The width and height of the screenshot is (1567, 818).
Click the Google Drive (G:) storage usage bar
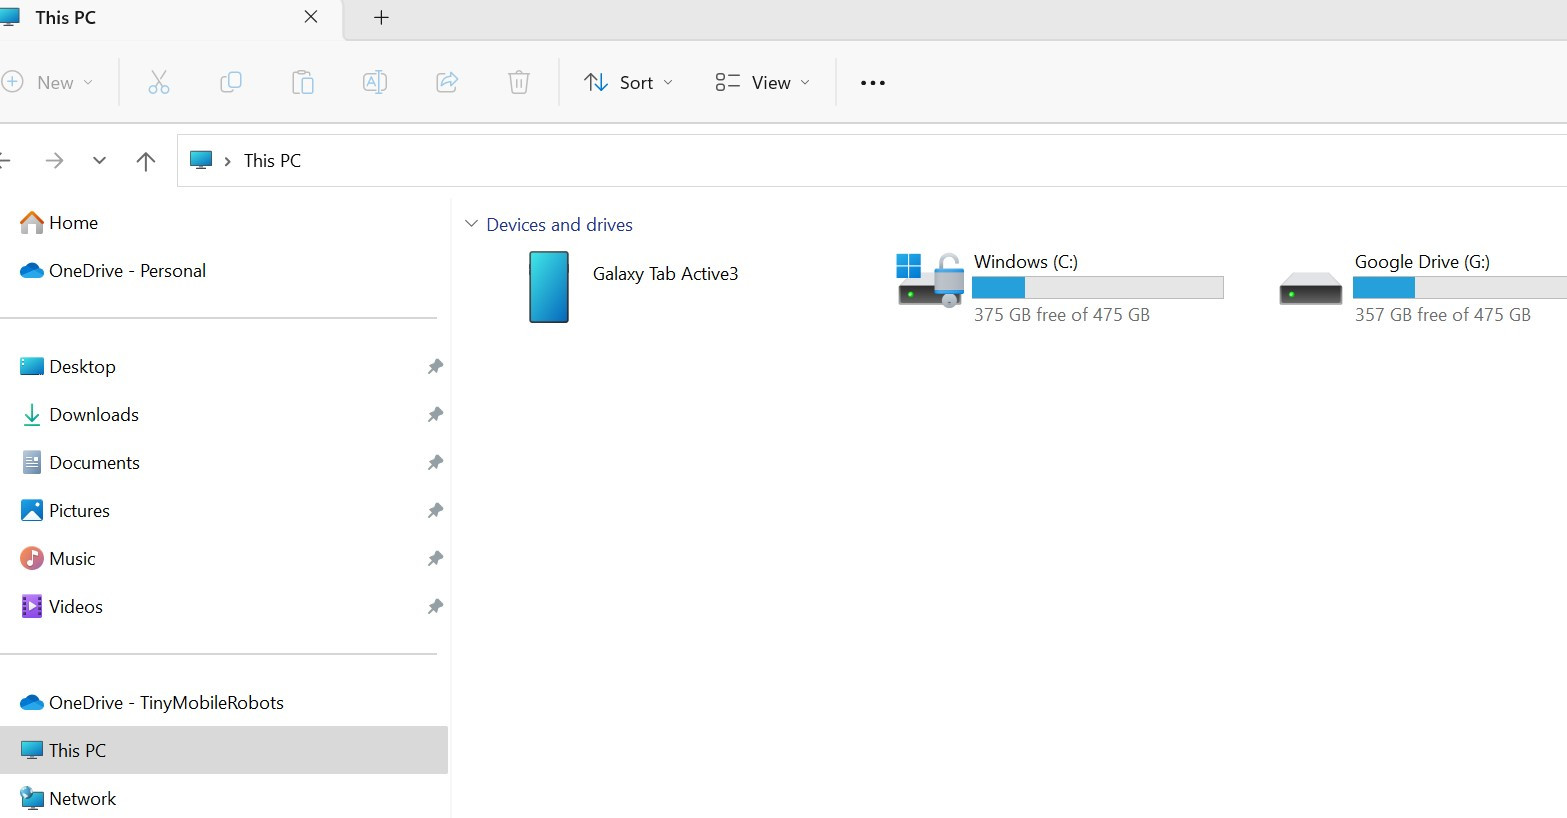1459,288
